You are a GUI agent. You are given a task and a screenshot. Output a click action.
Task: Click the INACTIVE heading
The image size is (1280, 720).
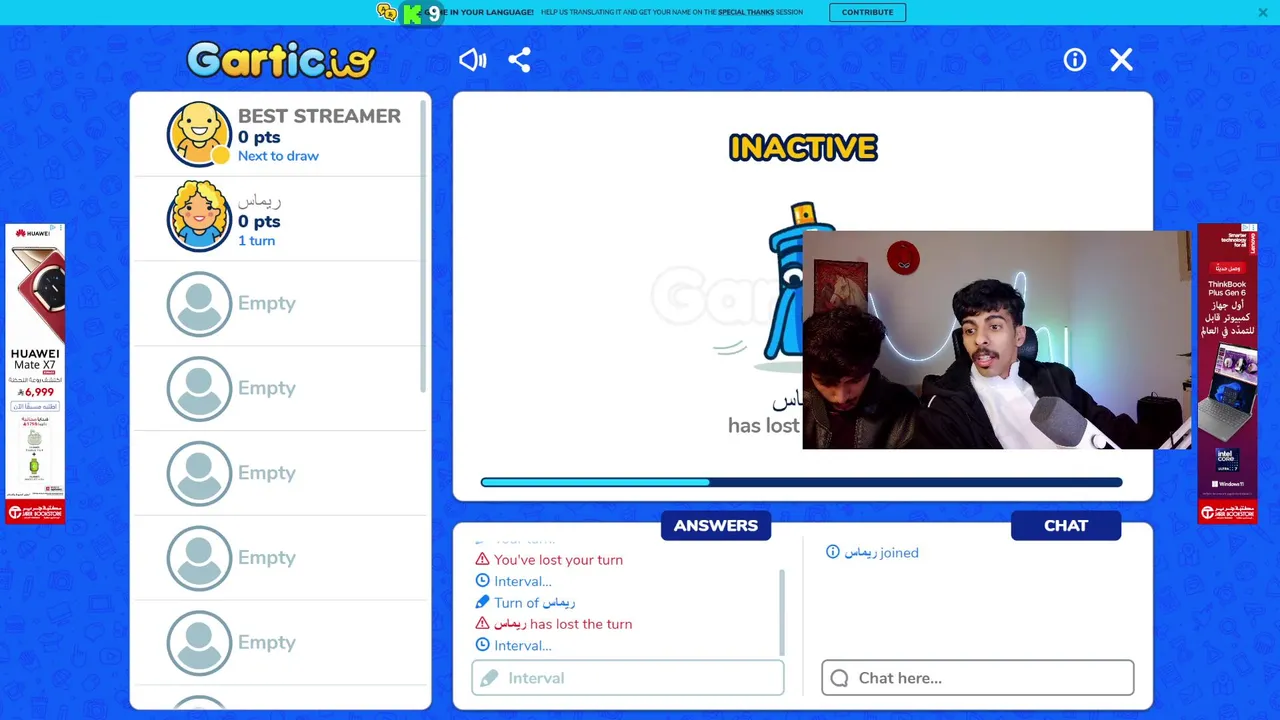point(803,148)
